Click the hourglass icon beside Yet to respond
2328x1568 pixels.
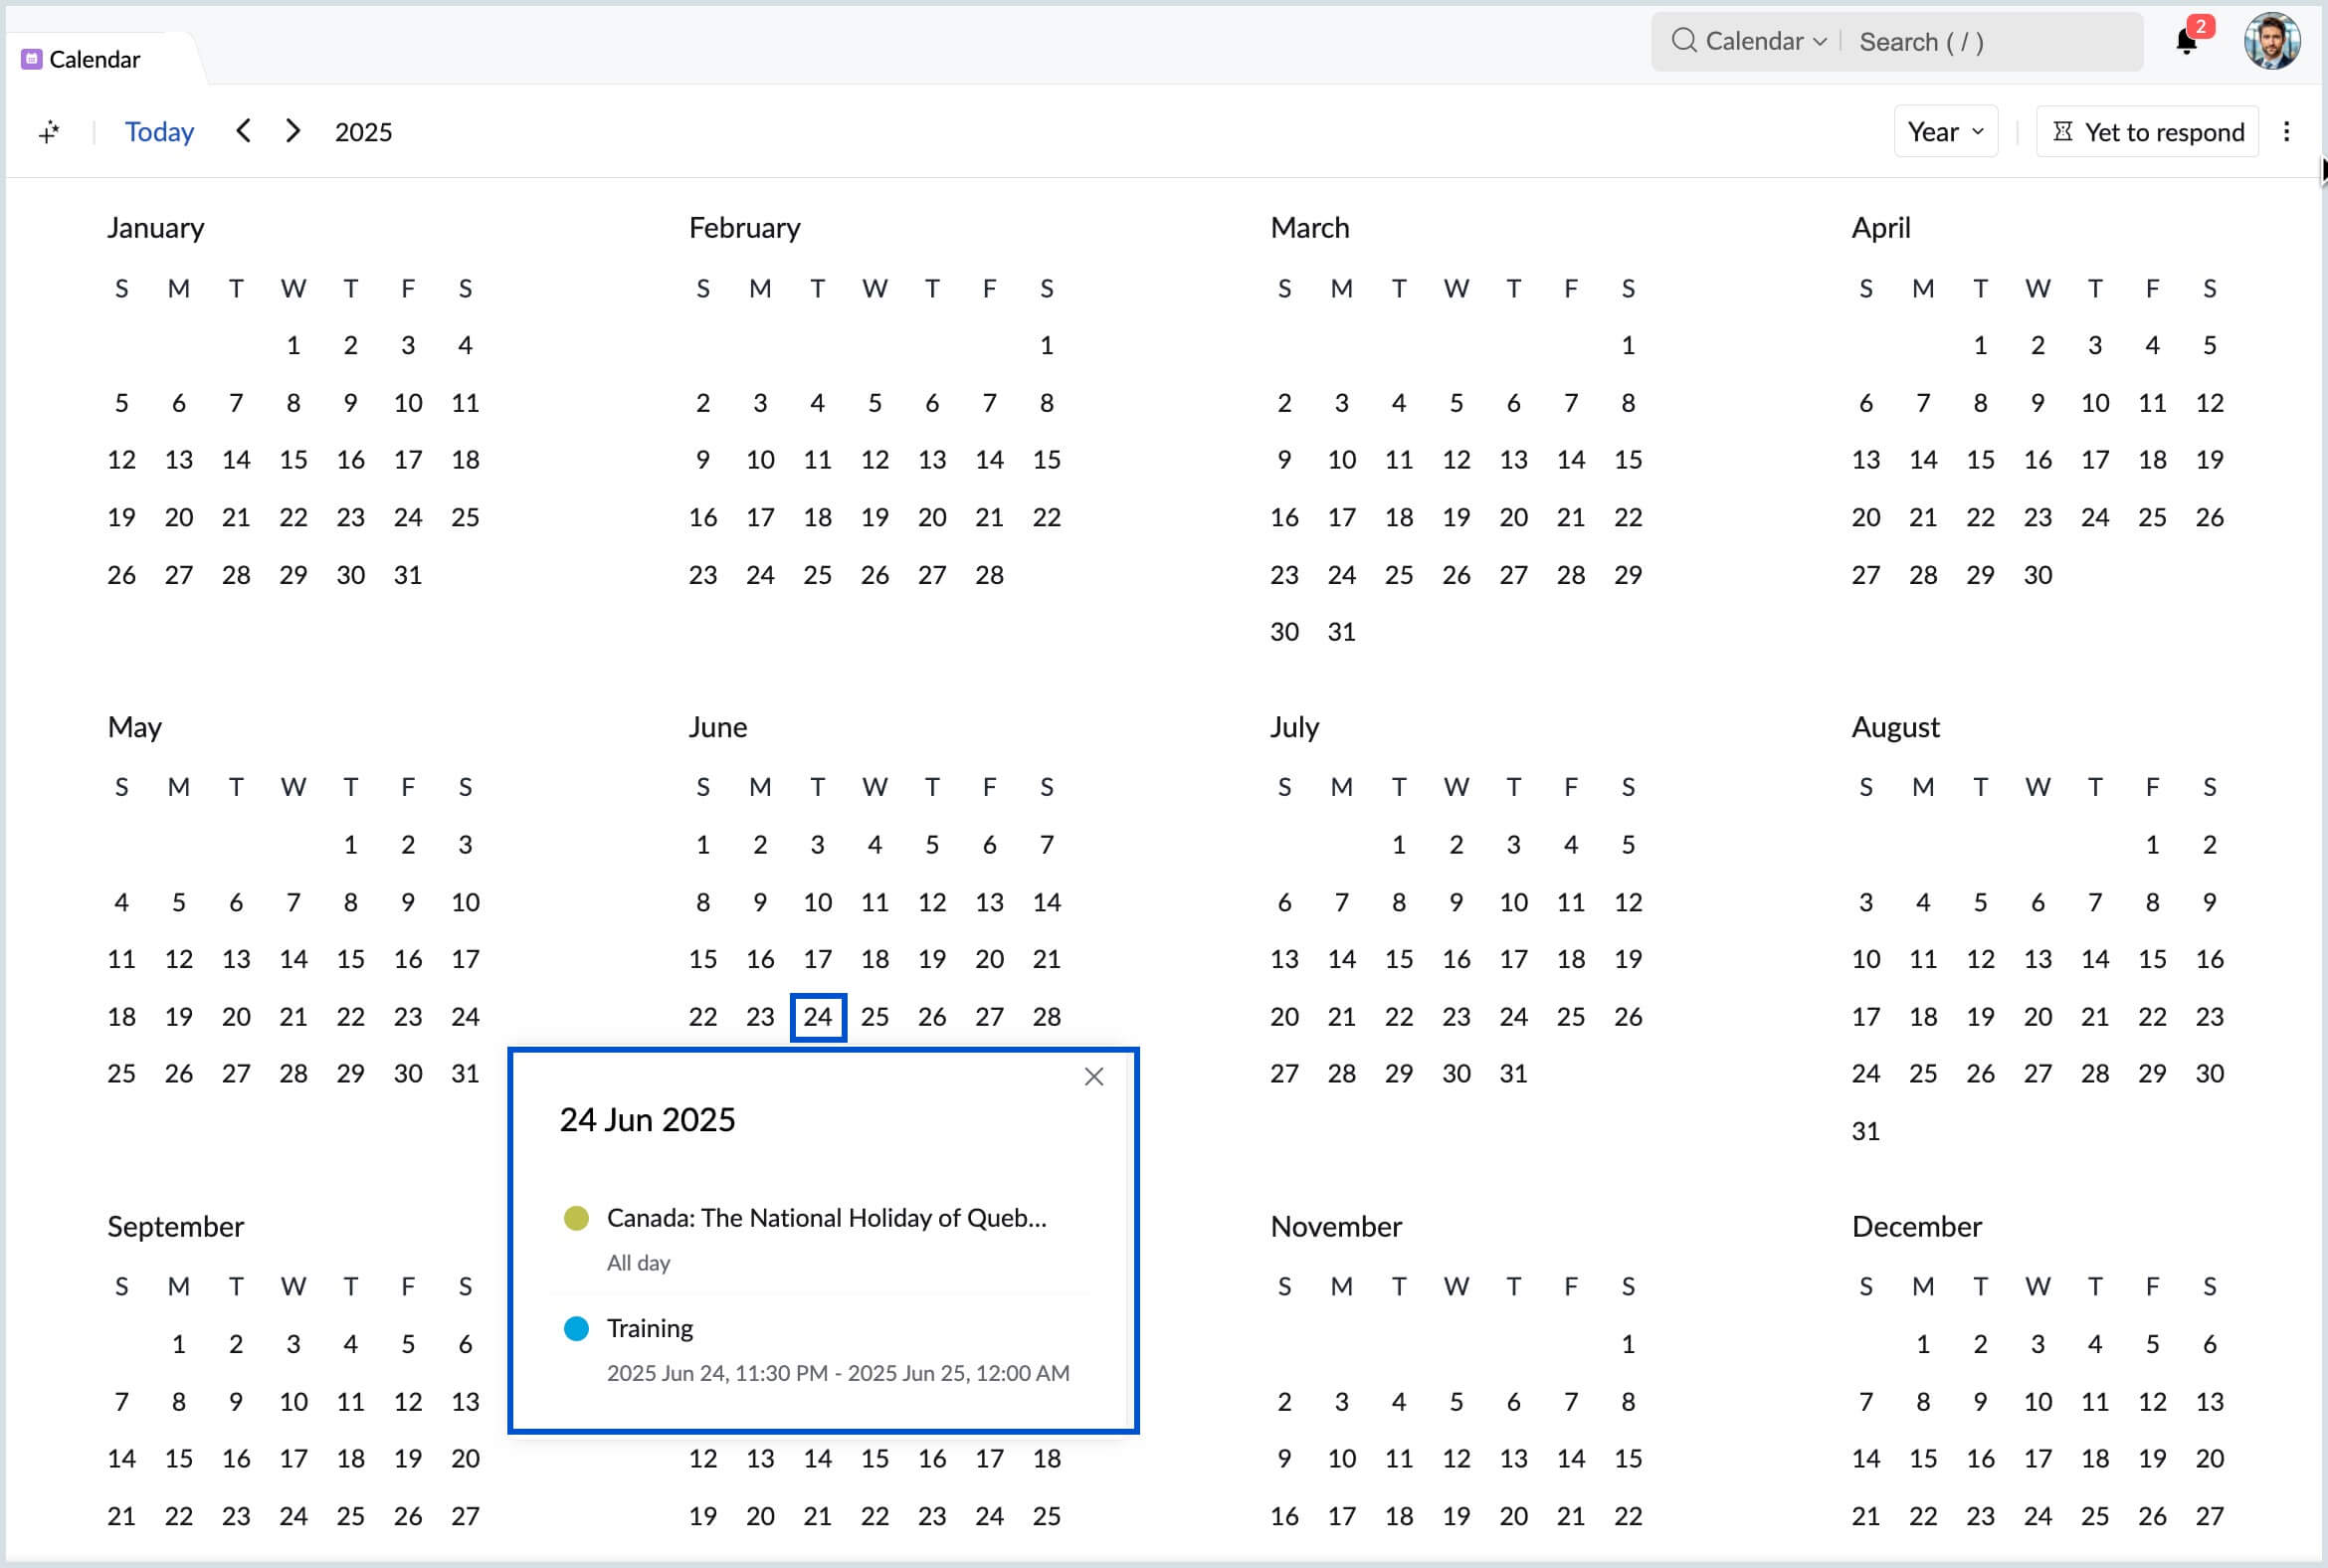pyautogui.click(x=2062, y=131)
